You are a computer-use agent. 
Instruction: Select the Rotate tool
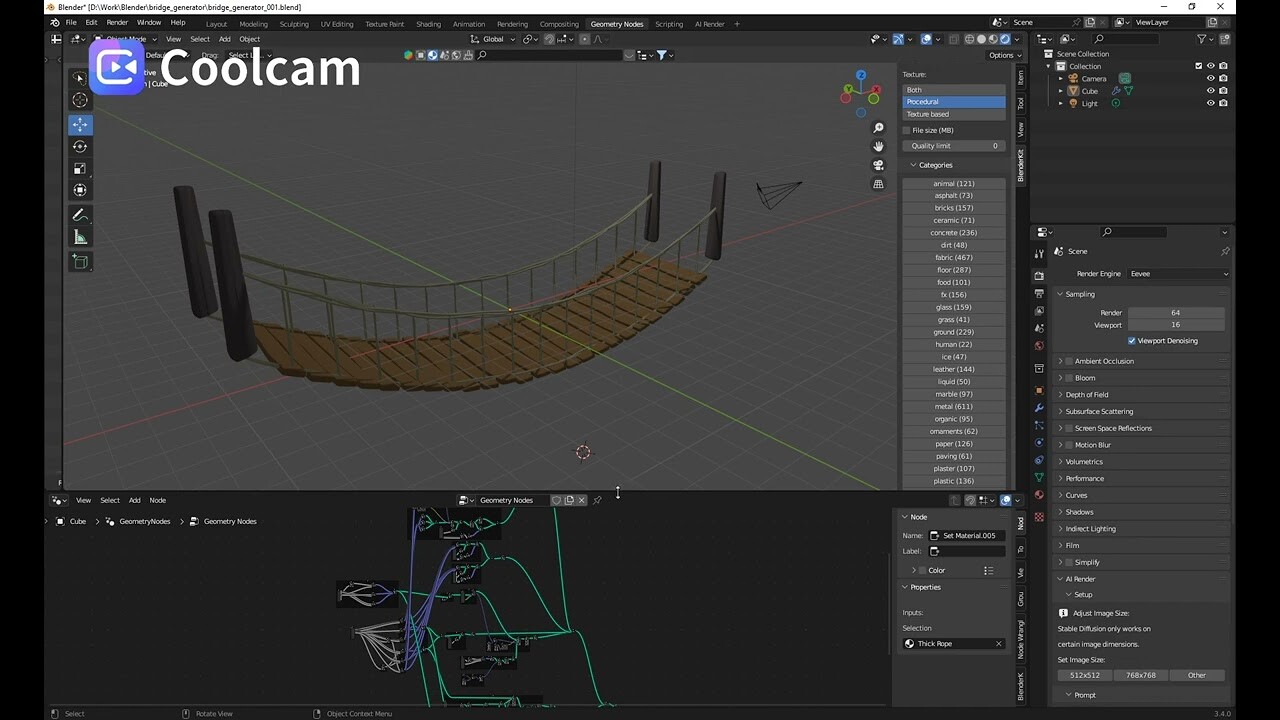pyautogui.click(x=80, y=146)
